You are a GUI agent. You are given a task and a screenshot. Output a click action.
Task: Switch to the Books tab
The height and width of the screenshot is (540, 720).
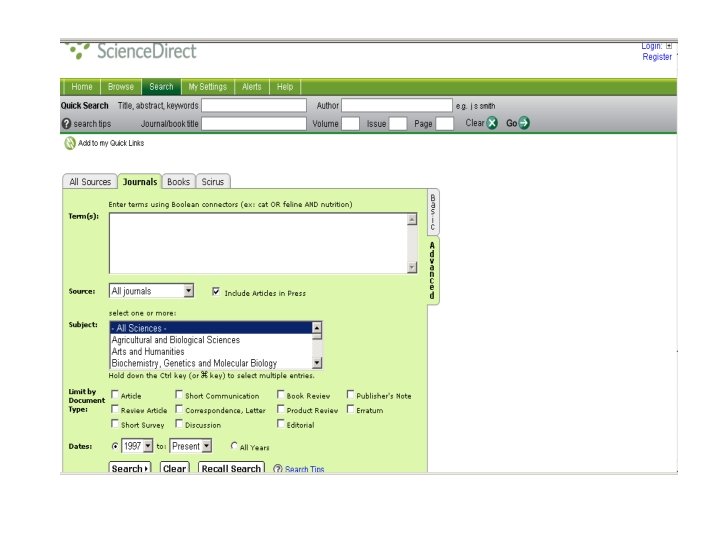tap(179, 182)
